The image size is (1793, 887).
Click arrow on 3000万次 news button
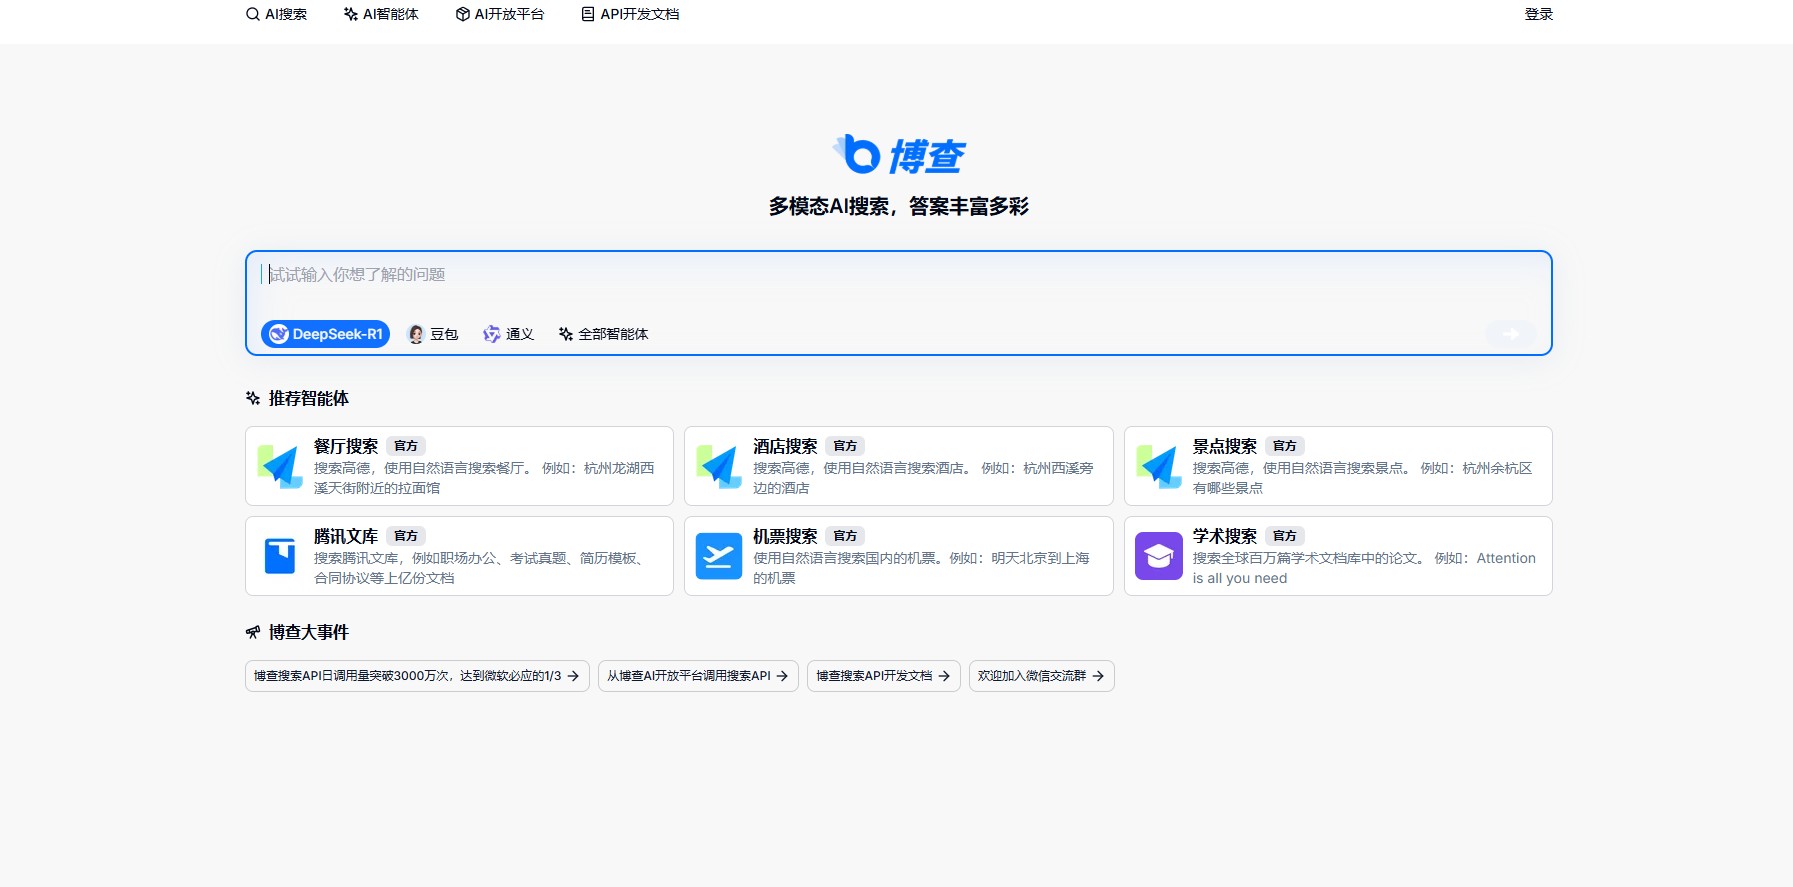click(573, 676)
